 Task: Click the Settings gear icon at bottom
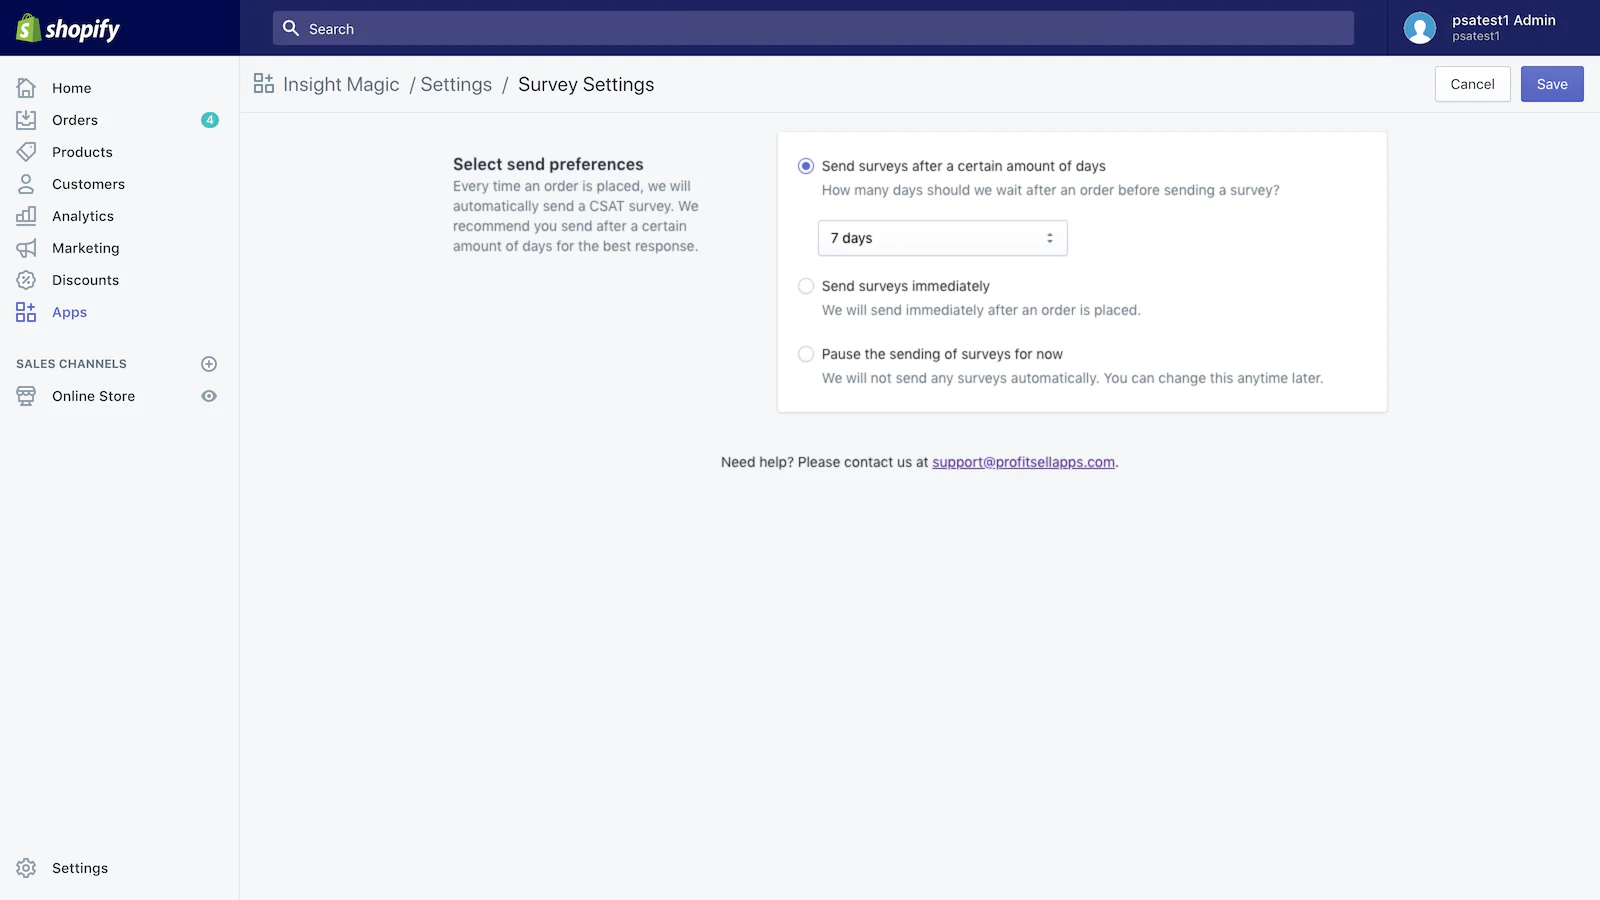click(x=26, y=868)
